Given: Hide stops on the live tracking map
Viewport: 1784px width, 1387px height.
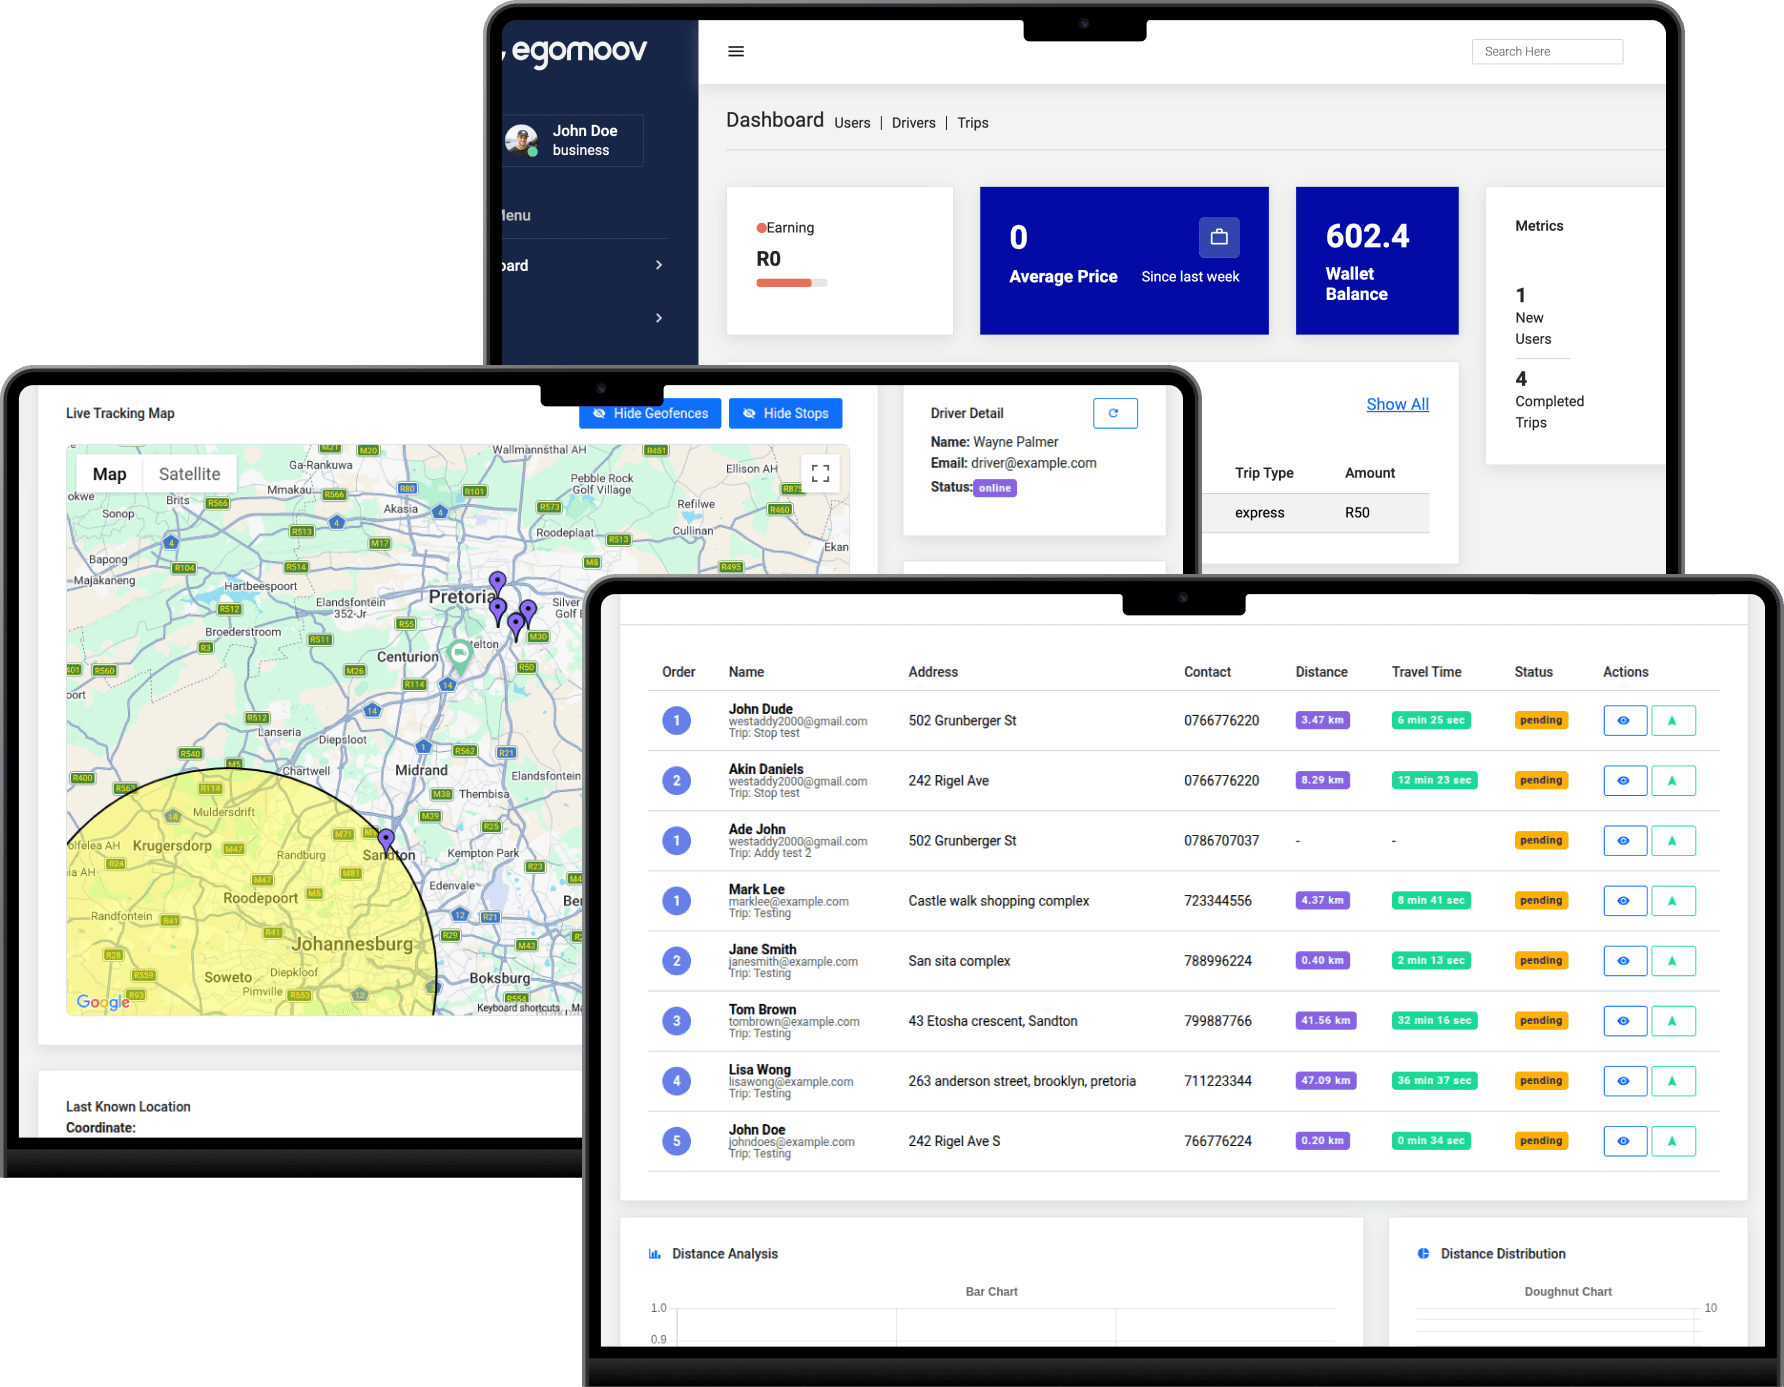Looking at the screenshot, I should 785,413.
